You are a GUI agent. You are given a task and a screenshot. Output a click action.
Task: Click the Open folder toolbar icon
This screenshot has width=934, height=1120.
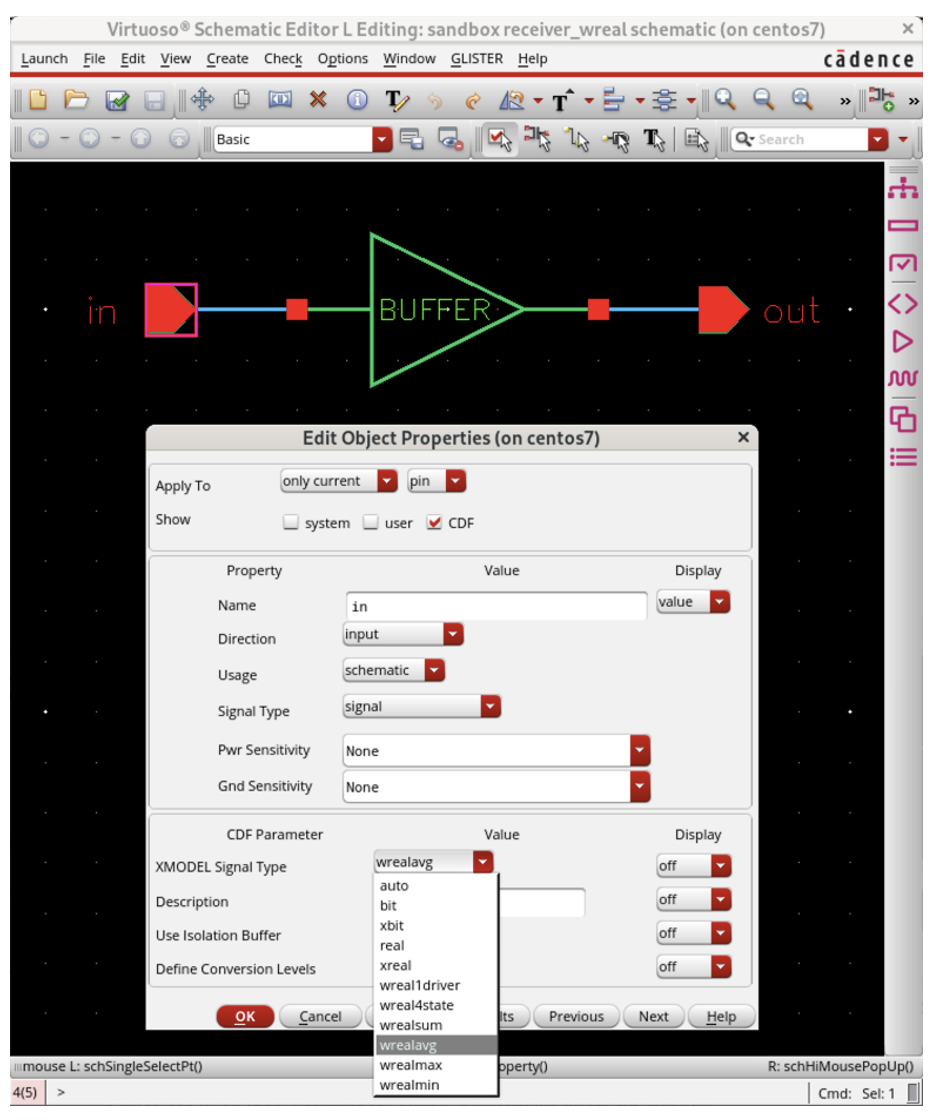[76, 100]
